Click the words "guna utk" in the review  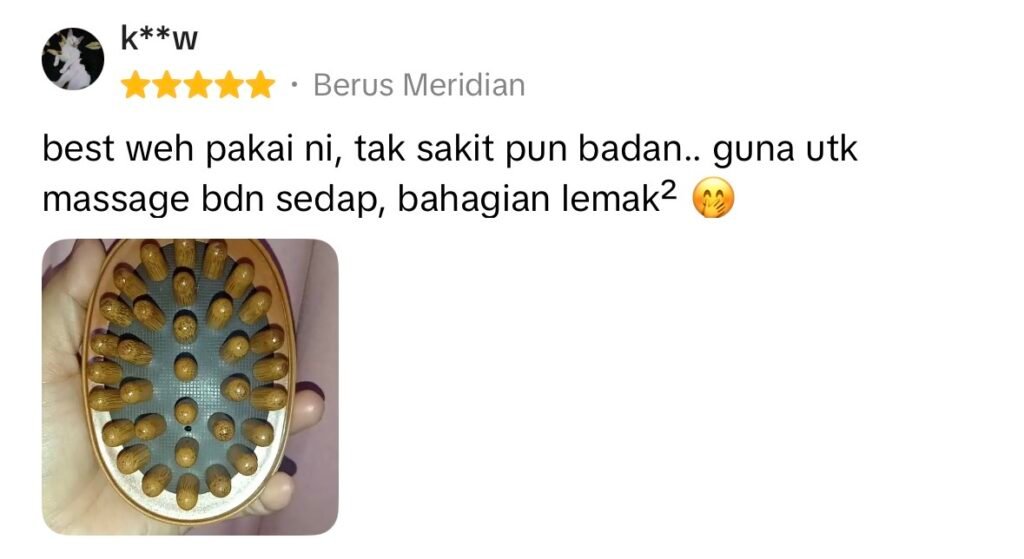785,150
